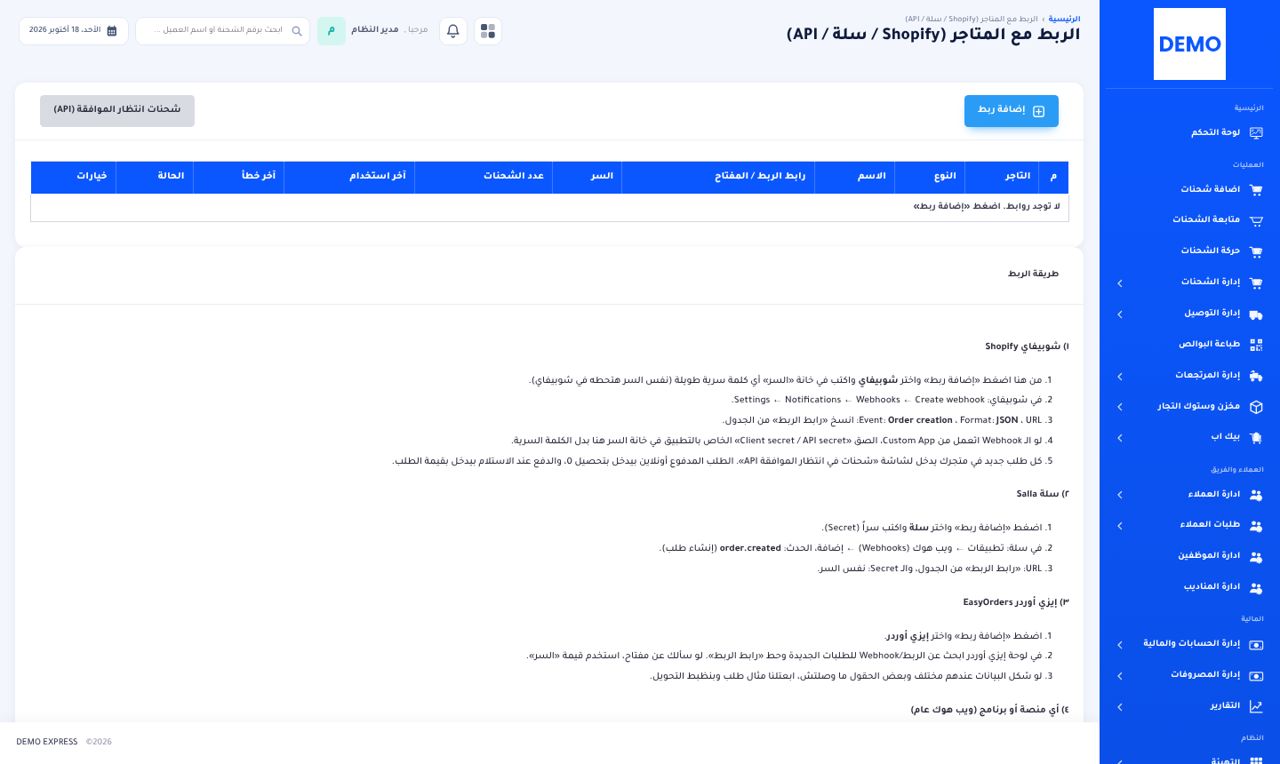Click the dashboard icon next to لوحة التحكم

coord(1256,133)
